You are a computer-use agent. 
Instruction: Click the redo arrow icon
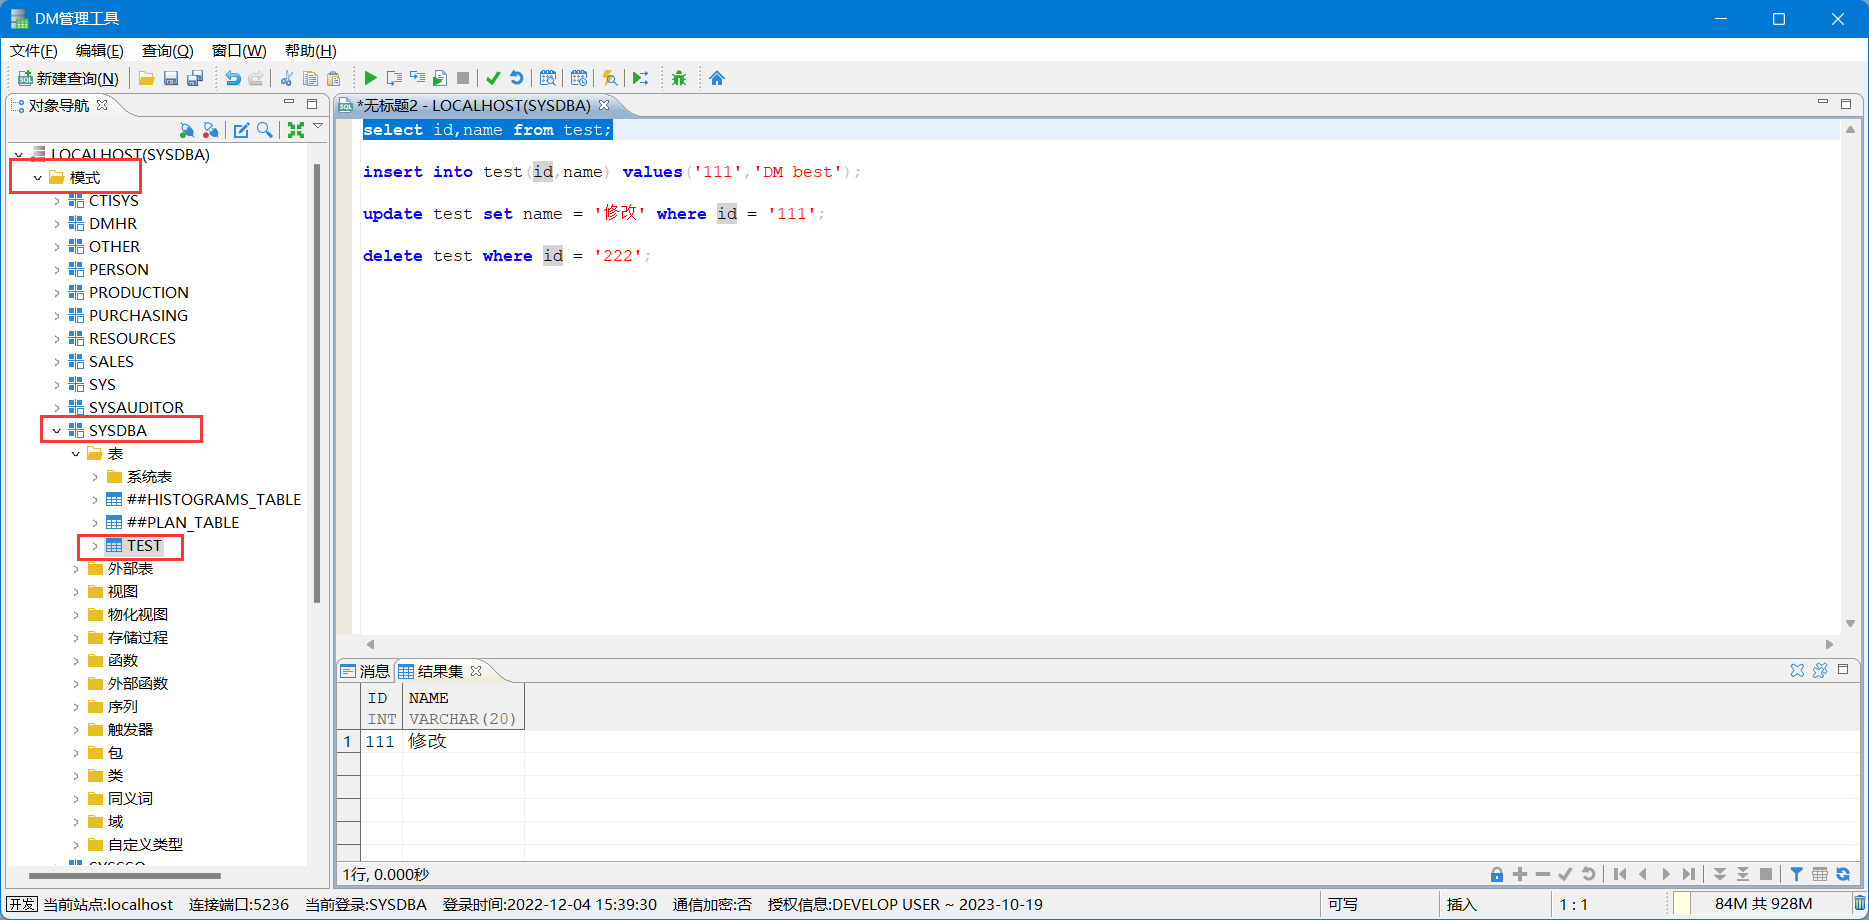(256, 78)
